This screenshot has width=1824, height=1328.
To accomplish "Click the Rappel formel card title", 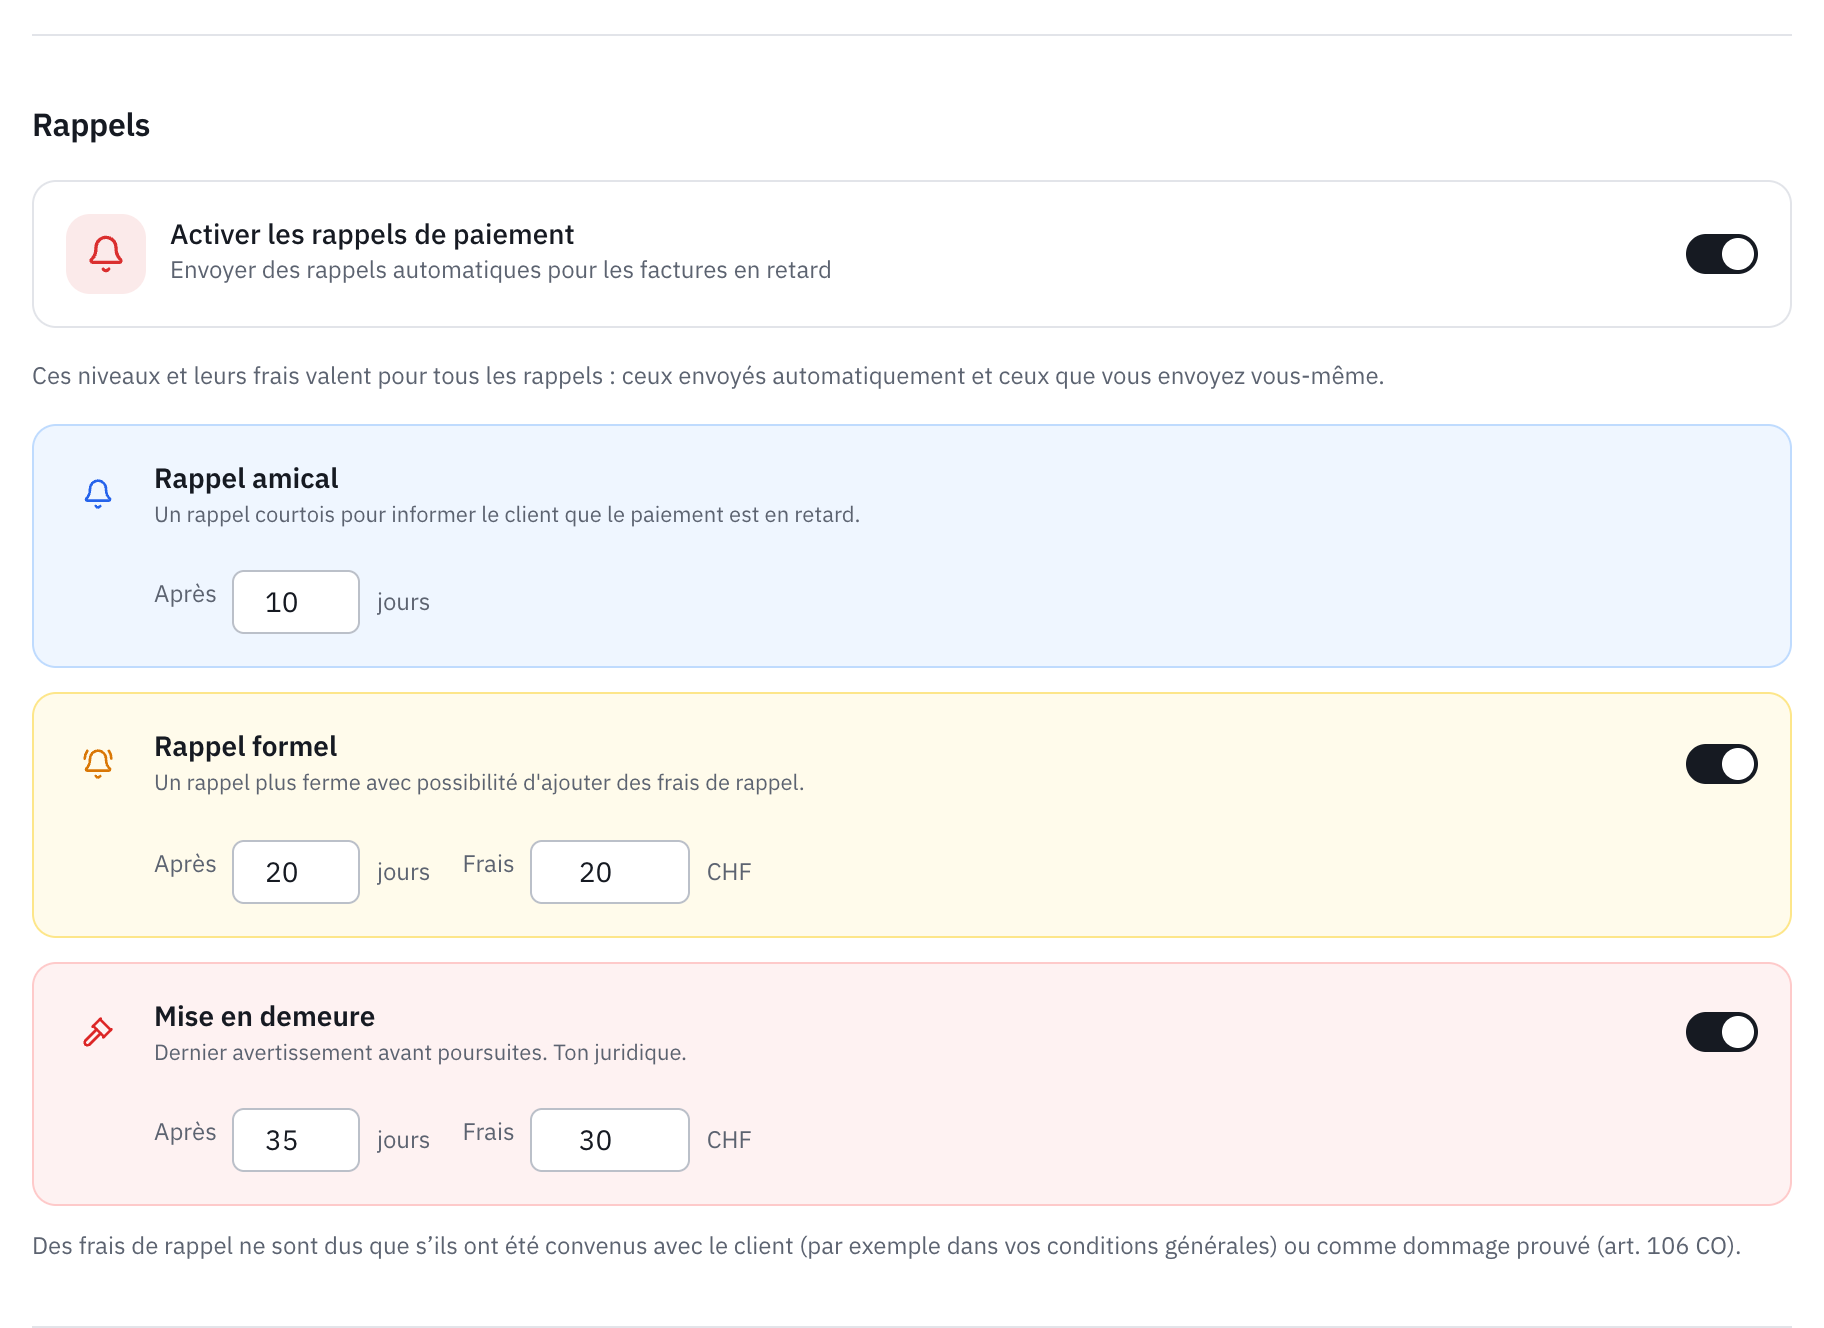I will coord(246,747).
